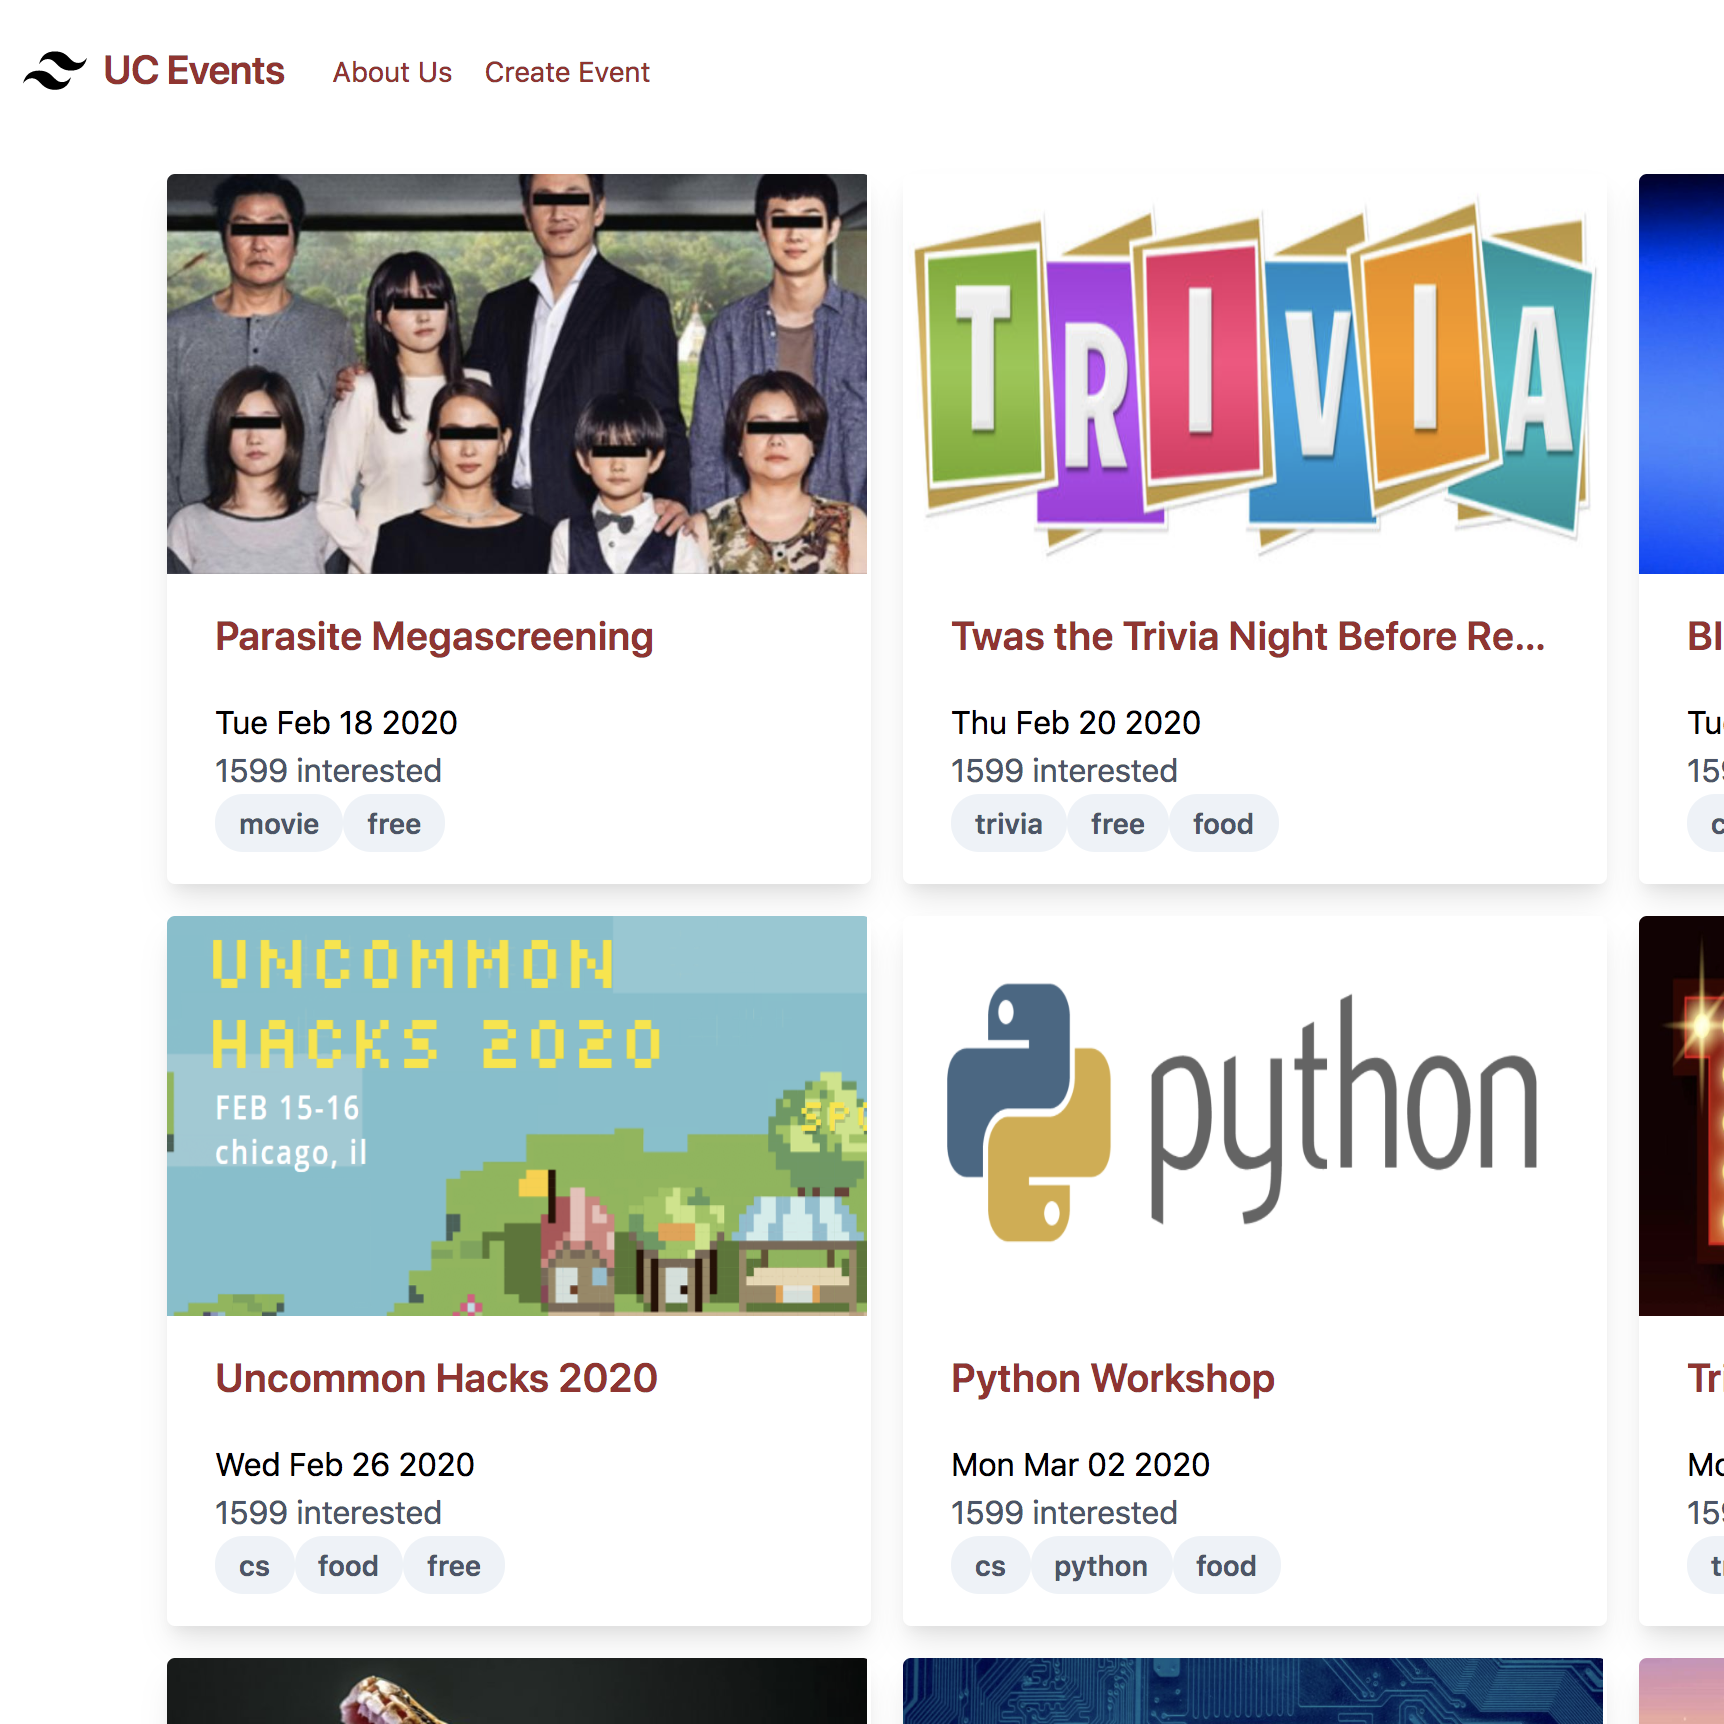Open the About Us page

pos(392,72)
